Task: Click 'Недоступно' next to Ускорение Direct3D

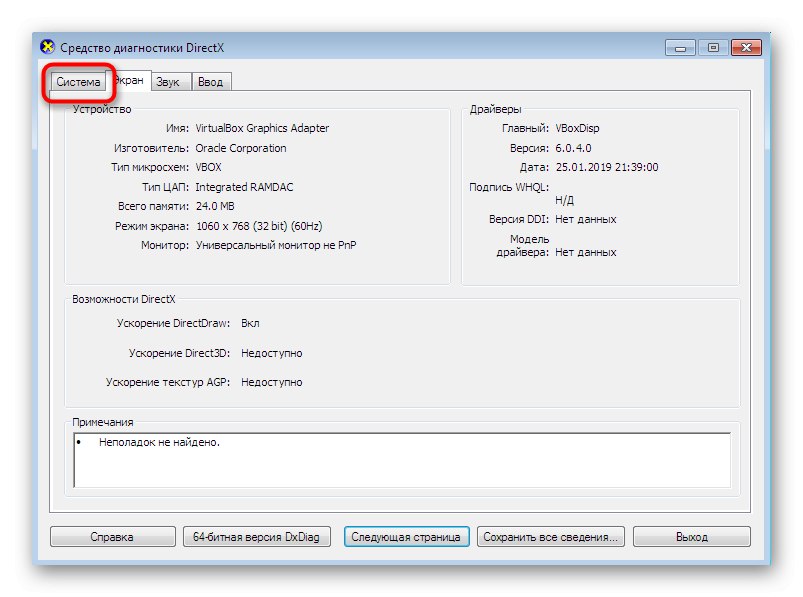Action: click(x=271, y=353)
